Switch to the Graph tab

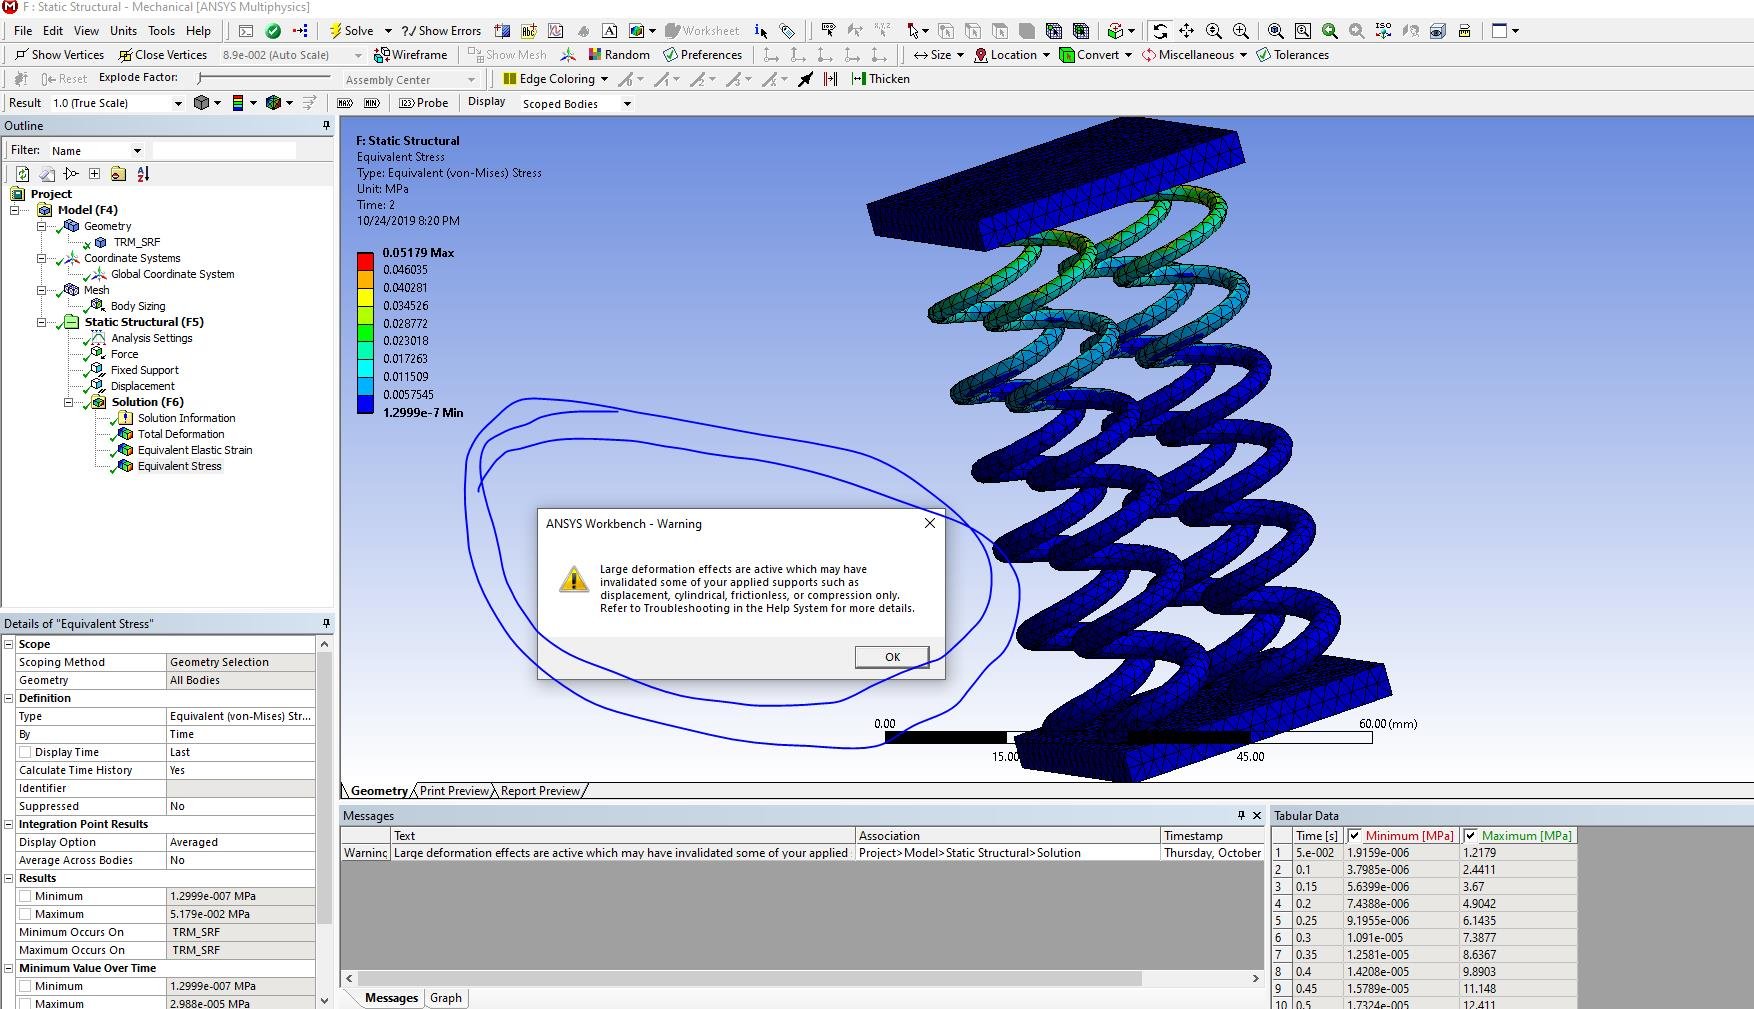(446, 998)
